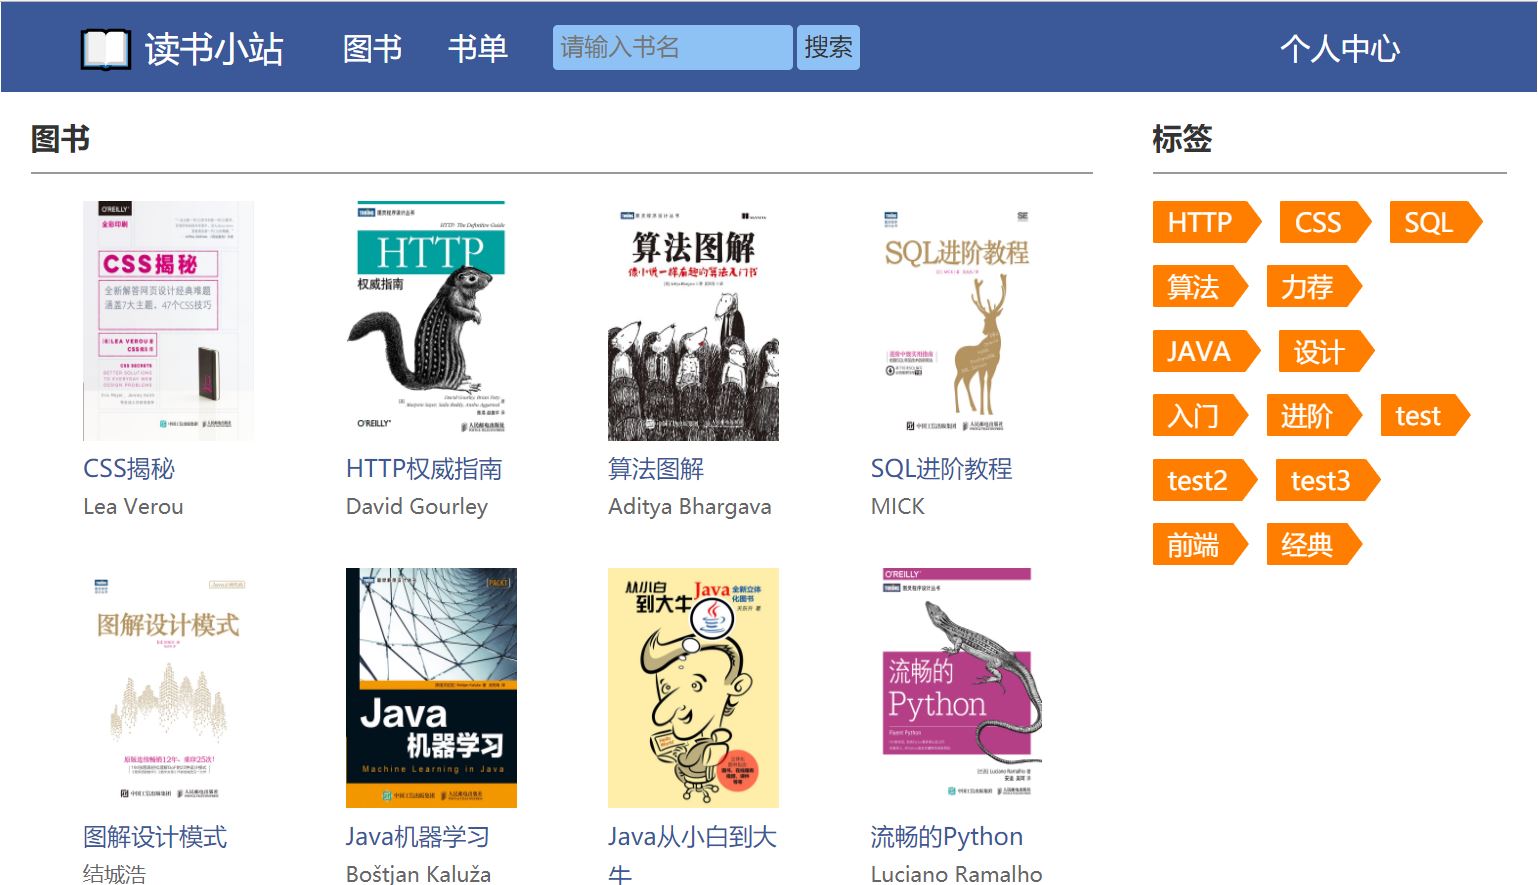Select the JAVA tag
Image resolution: width=1538 pixels, height=885 pixels.
click(x=1206, y=352)
